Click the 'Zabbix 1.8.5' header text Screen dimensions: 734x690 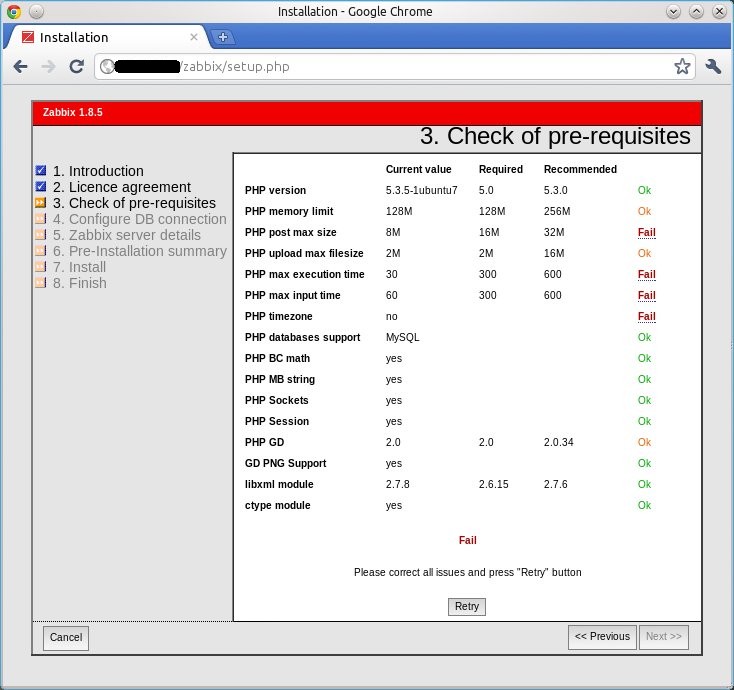point(73,112)
